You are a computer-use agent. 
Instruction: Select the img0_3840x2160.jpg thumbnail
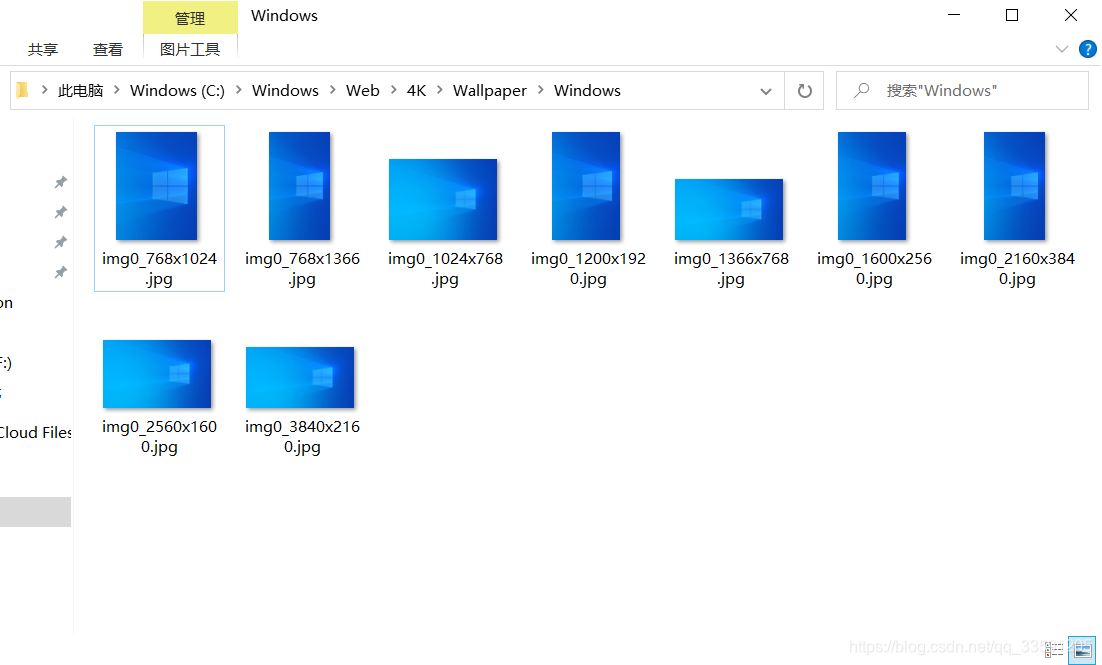coord(300,377)
